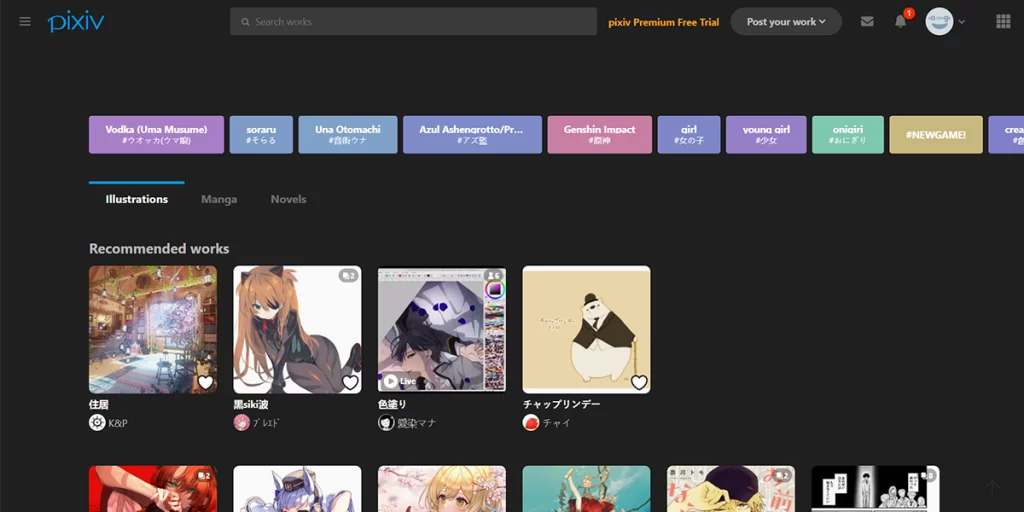Like the 住居 artwork with heart
Screen dimensions: 1024x512
(x=206, y=382)
